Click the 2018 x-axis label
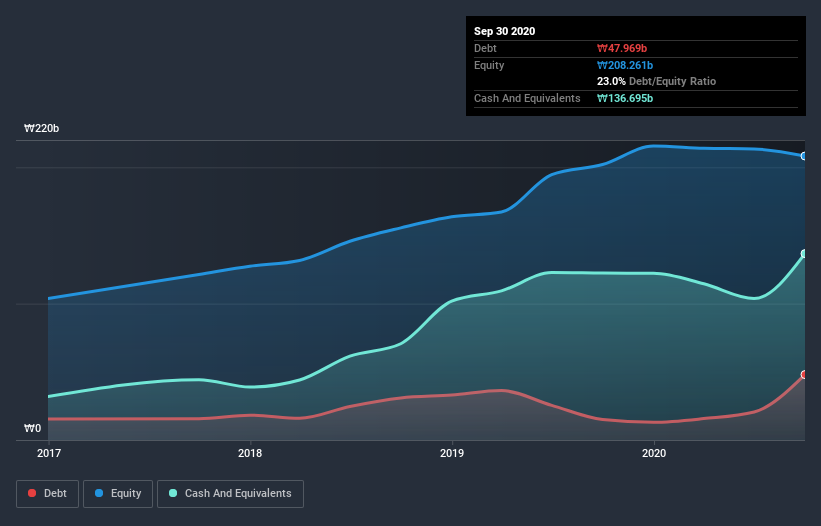The width and height of the screenshot is (821, 526). pyautogui.click(x=250, y=453)
